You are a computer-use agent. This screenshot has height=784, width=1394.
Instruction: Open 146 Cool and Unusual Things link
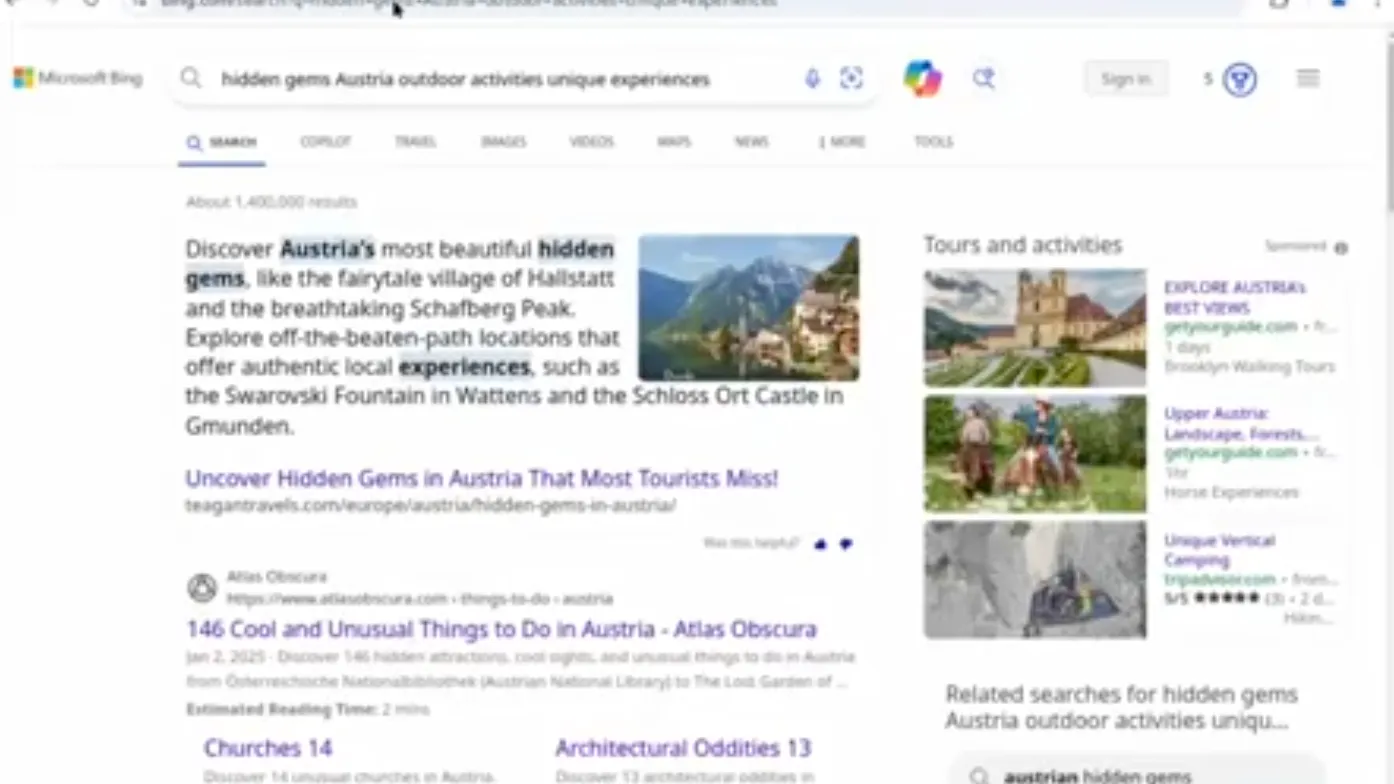coord(501,630)
